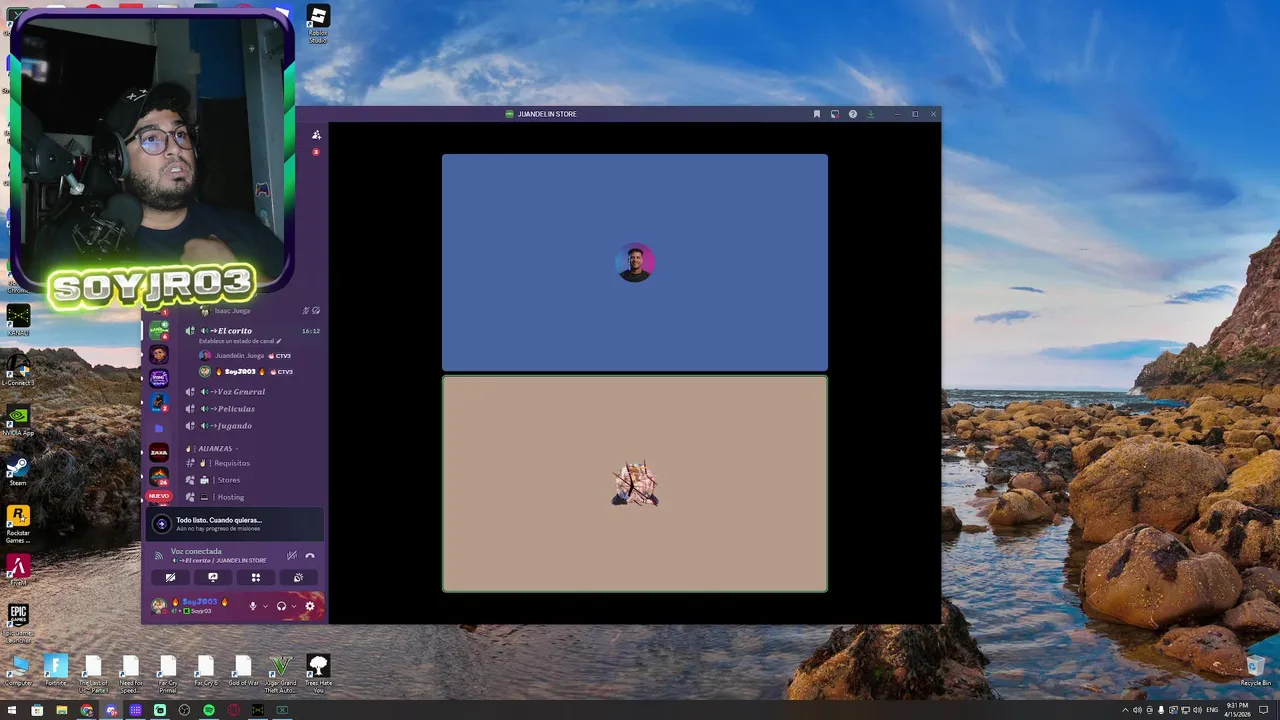The height and width of the screenshot is (720, 1280).
Task: Open the notification center icon
Action: (1264, 710)
